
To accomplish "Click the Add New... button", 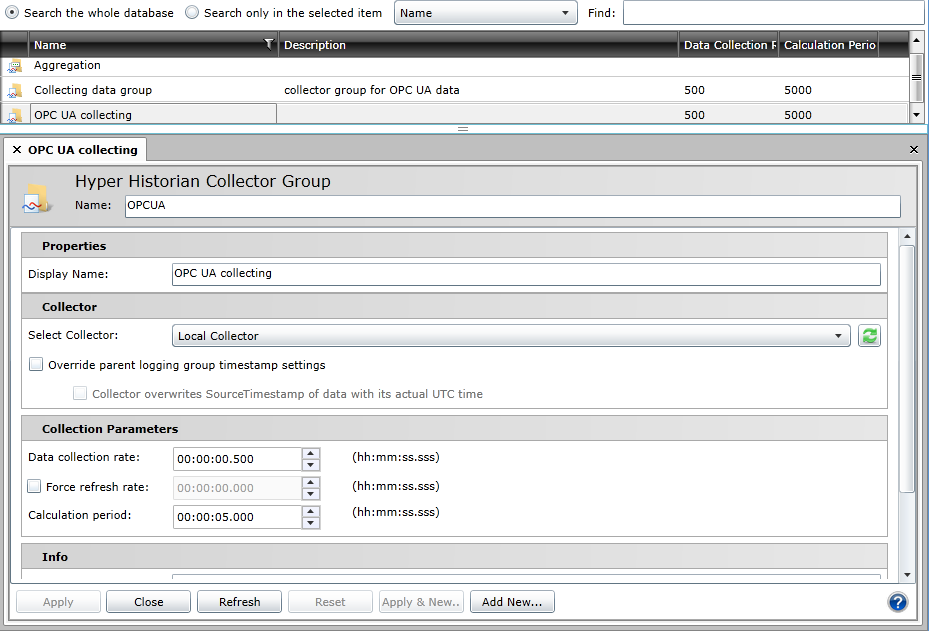I will tap(512, 602).
